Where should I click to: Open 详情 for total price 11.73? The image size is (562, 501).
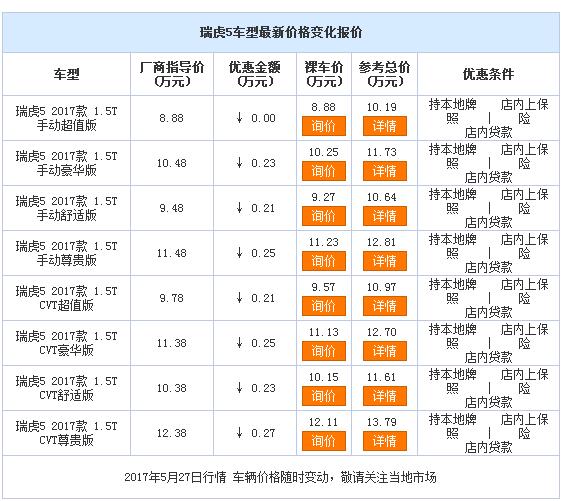point(385,171)
